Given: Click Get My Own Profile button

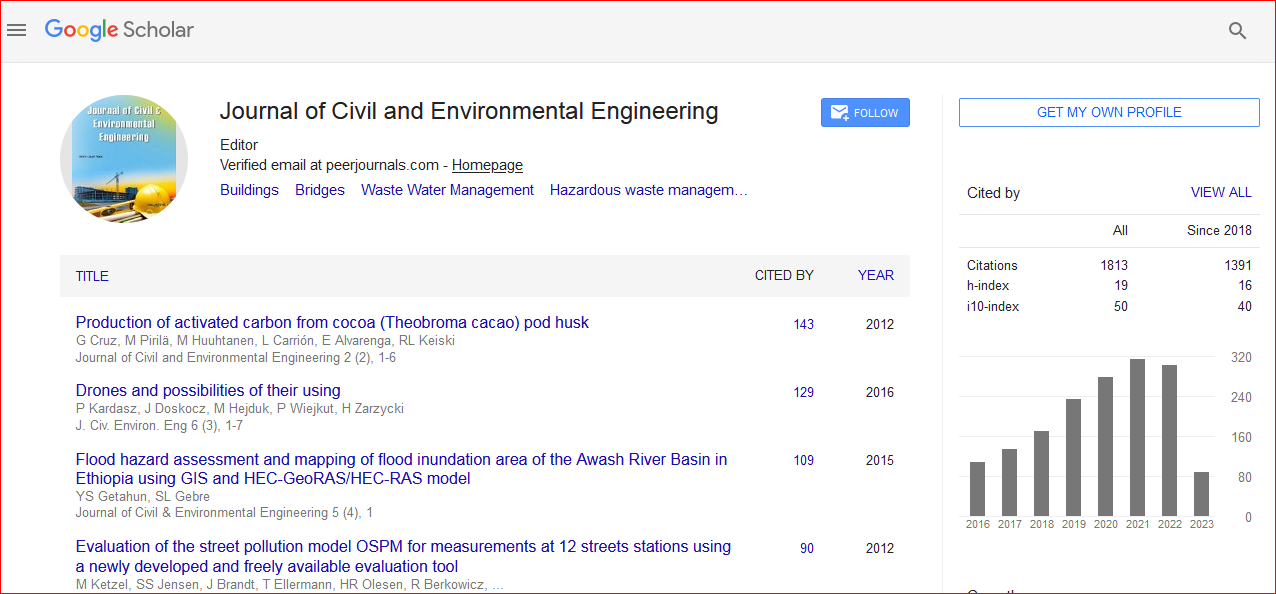Looking at the screenshot, I should tap(1108, 113).
